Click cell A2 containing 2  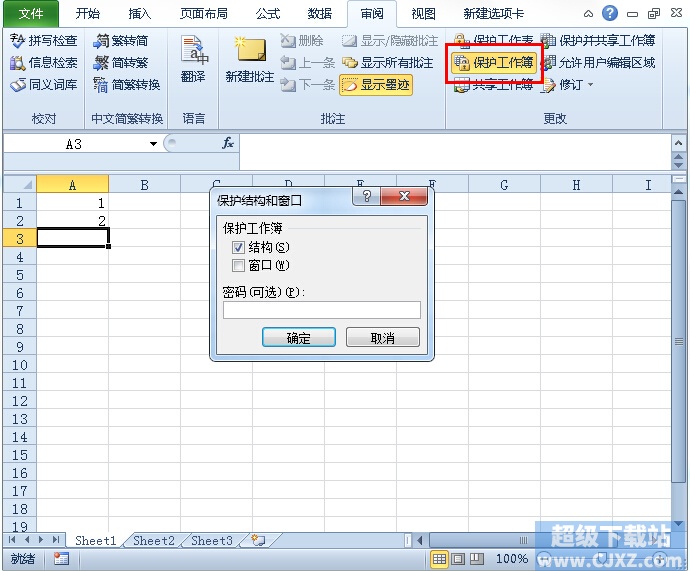point(73,220)
